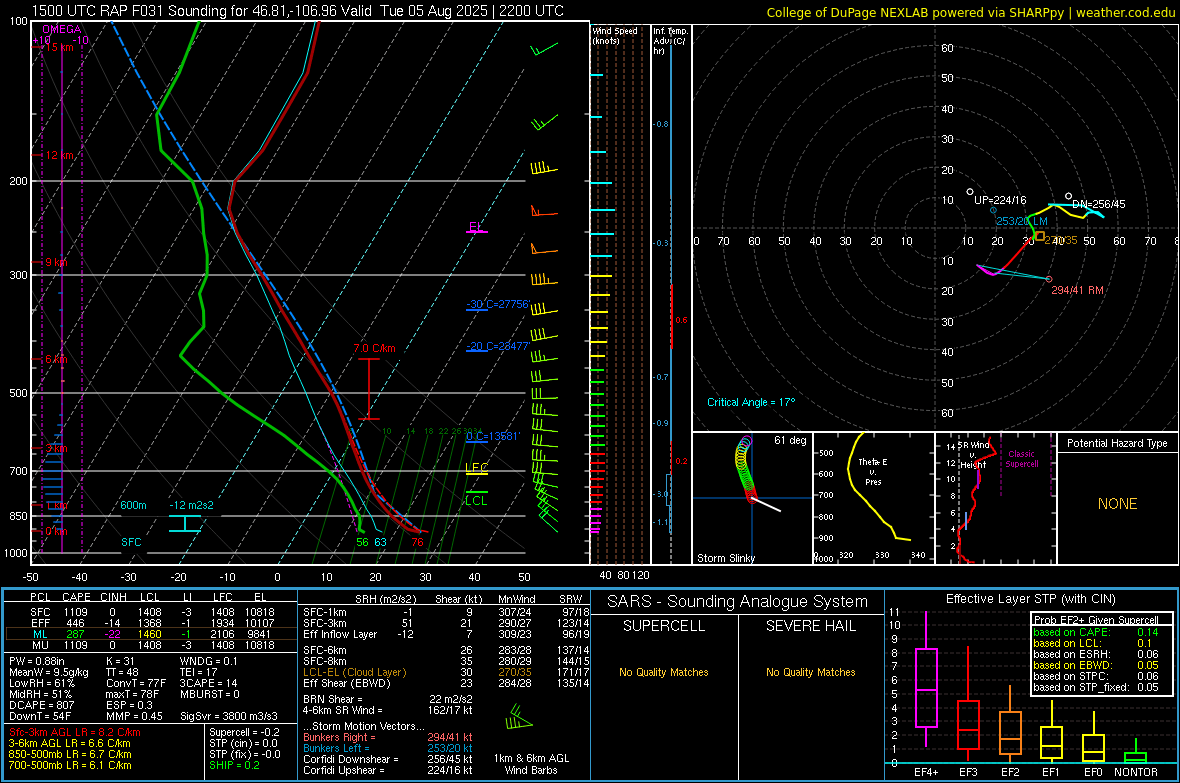Click the SEVERE HAIL analogue column header

[x=810, y=626]
